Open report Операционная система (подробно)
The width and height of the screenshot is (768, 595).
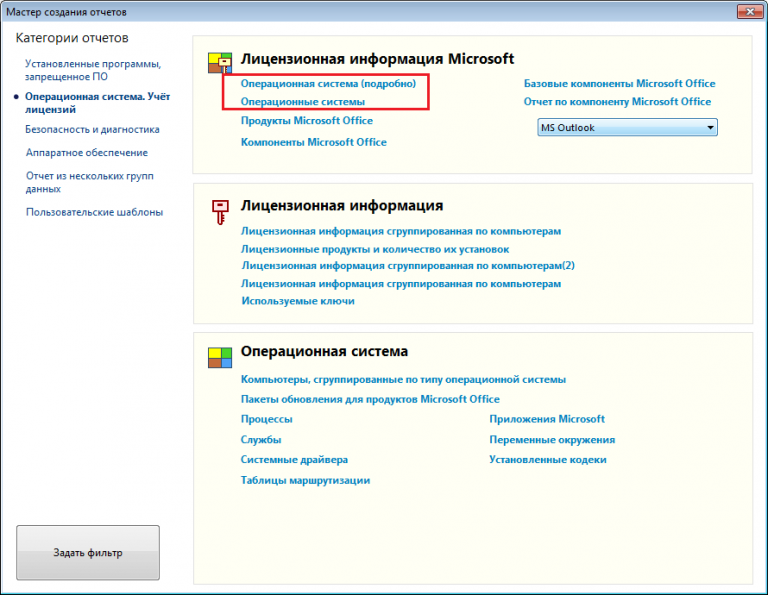coord(328,84)
